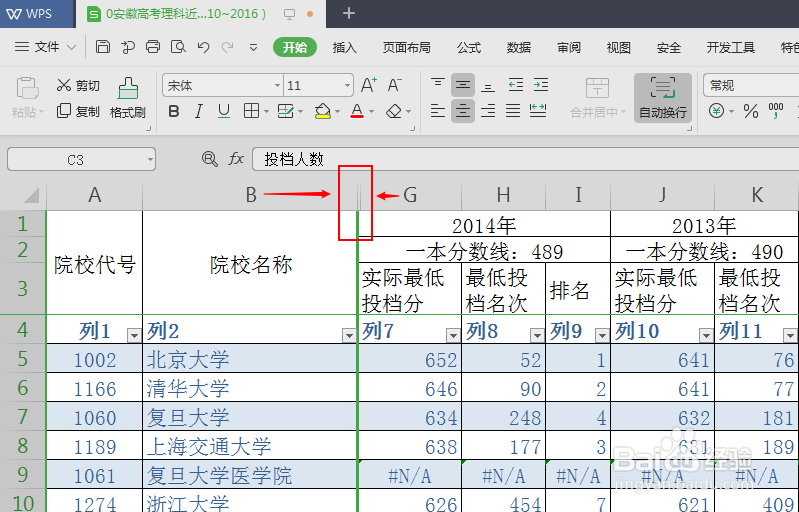Click the Cut (剪切) button

[77, 85]
